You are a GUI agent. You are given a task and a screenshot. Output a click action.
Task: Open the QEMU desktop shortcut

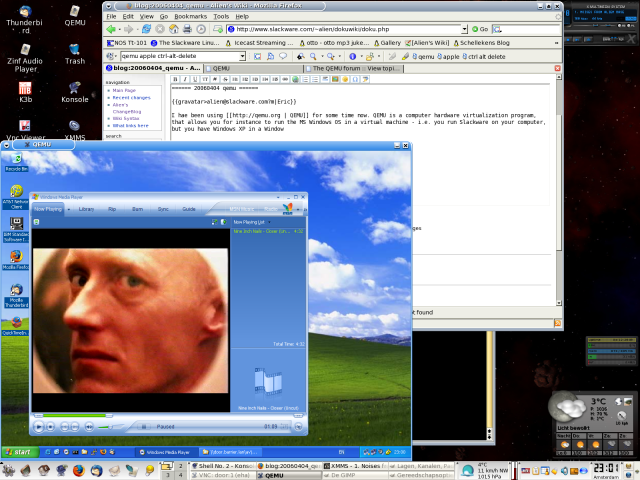click(x=75, y=16)
